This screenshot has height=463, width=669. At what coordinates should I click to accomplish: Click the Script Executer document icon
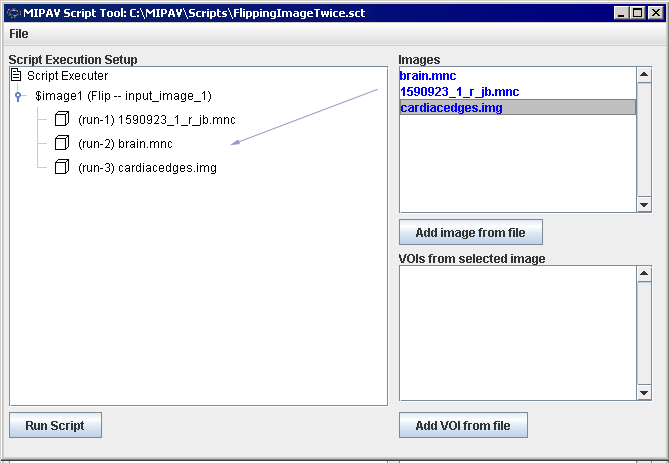16,76
